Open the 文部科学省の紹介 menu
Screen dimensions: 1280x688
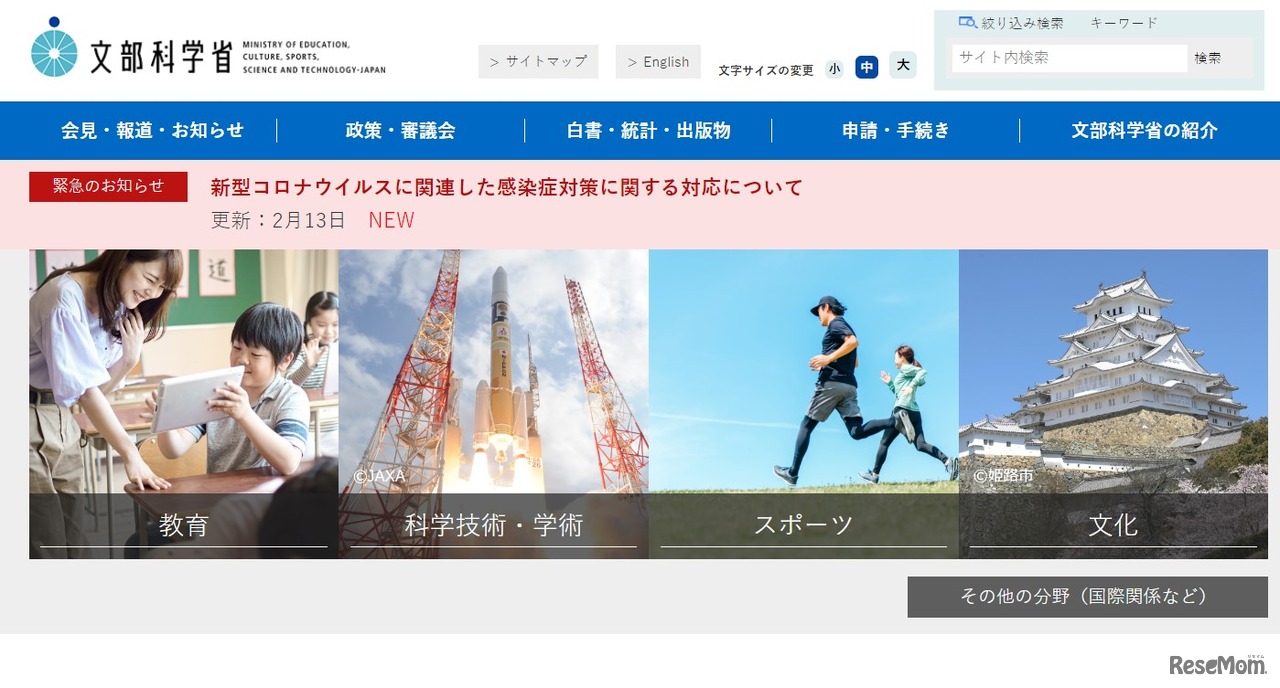click(1144, 130)
